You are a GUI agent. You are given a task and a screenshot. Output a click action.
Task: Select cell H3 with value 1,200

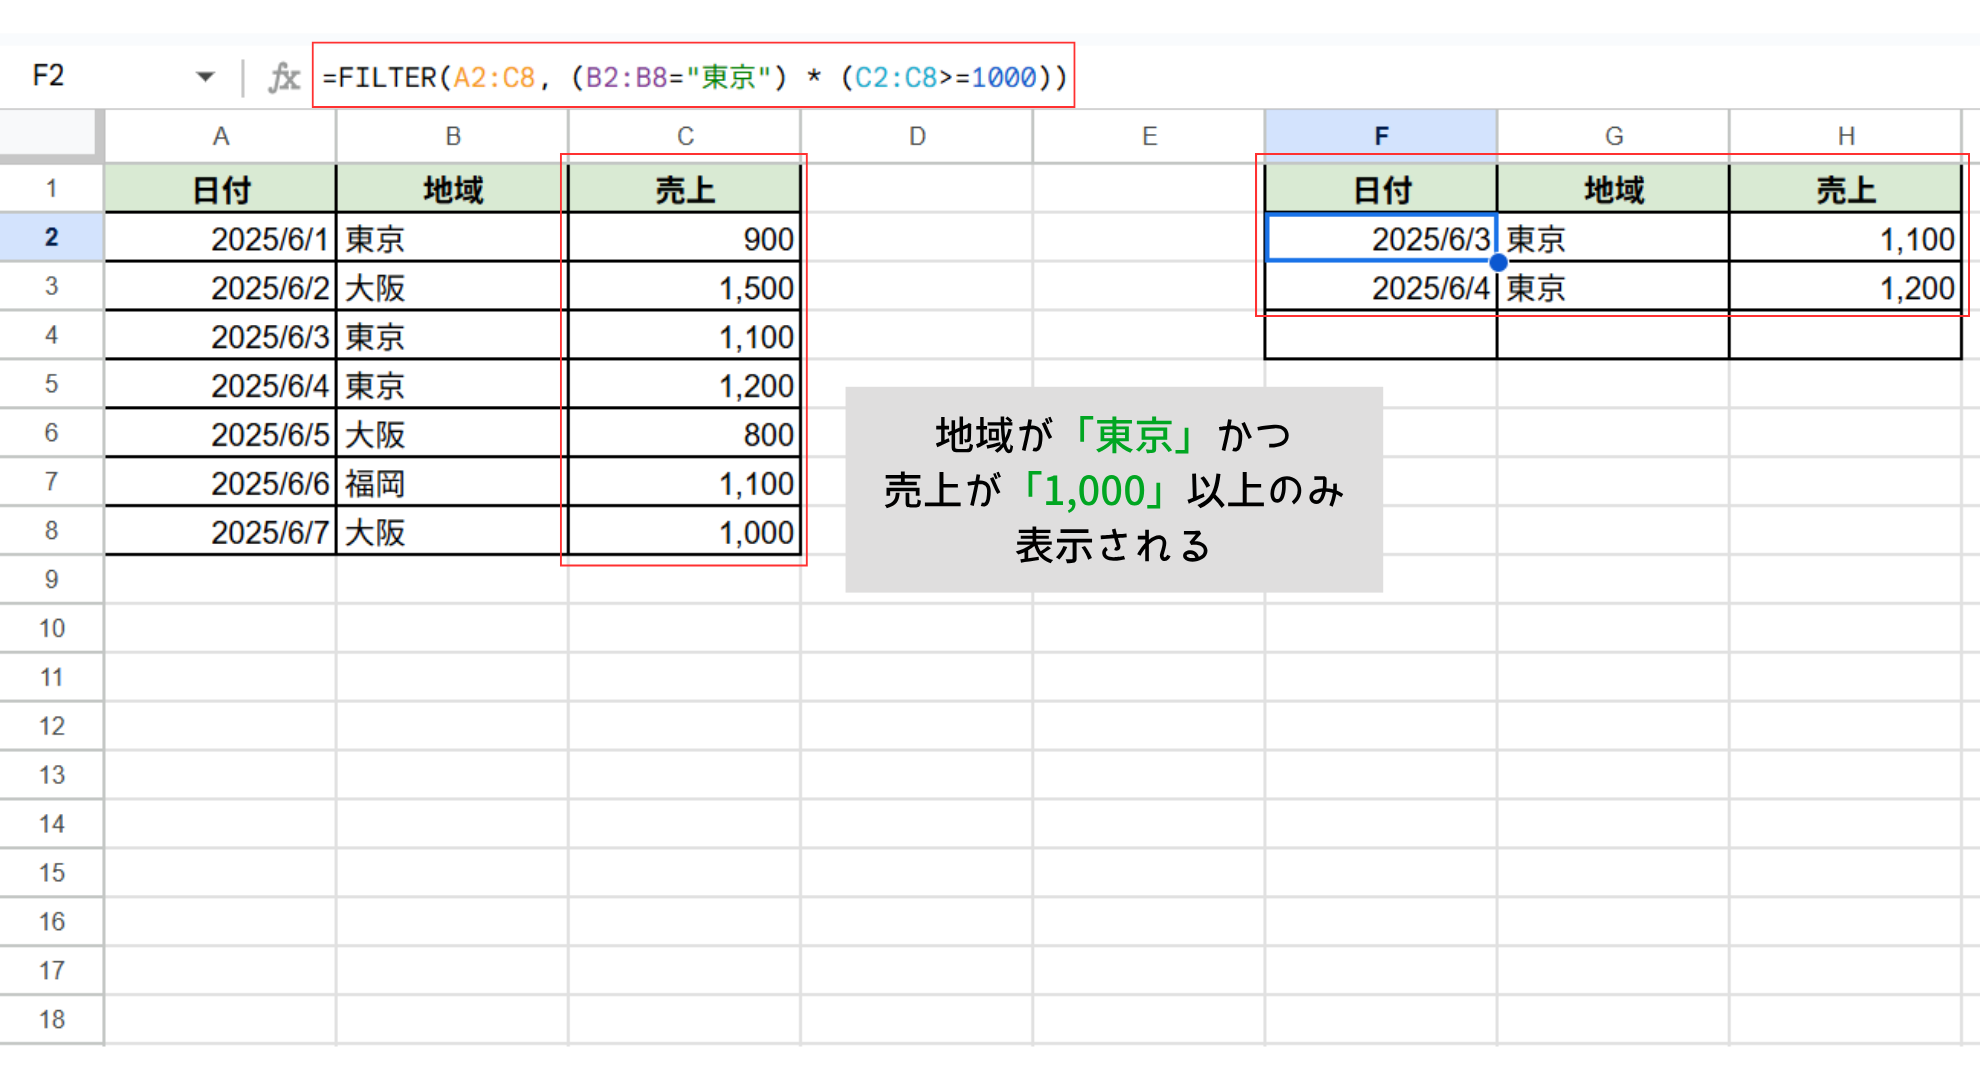tap(1846, 287)
